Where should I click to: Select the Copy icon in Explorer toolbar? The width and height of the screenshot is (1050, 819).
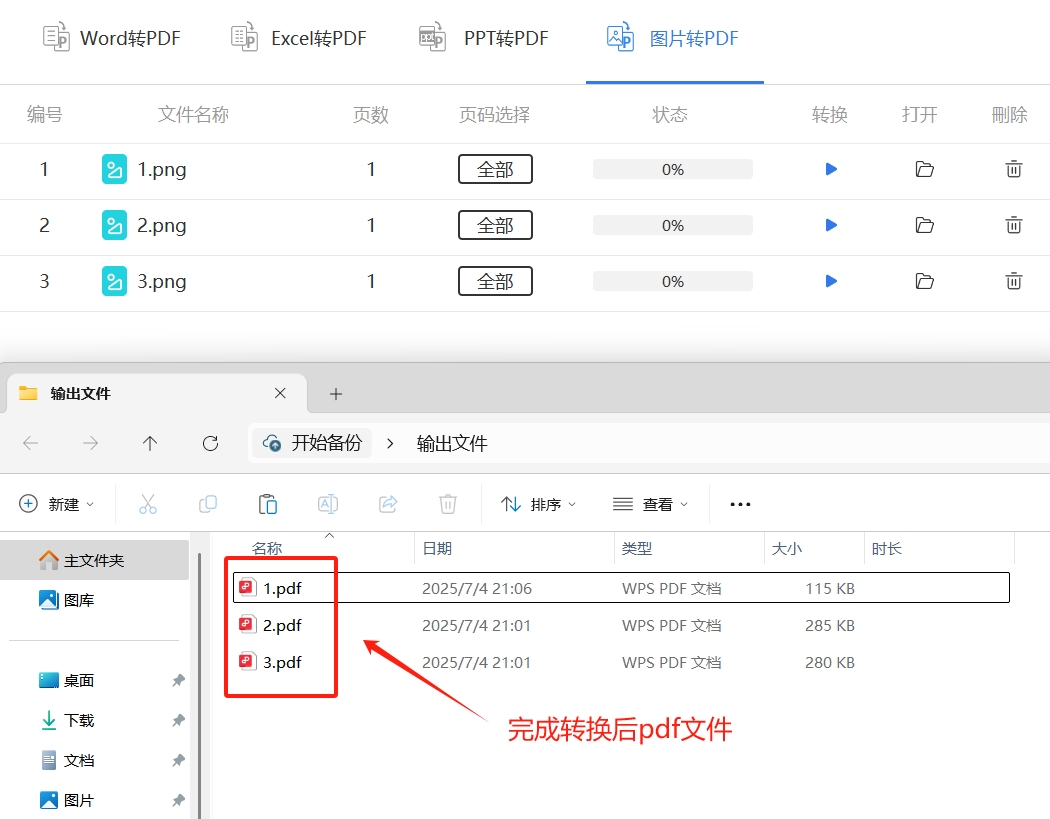click(208, 504)
